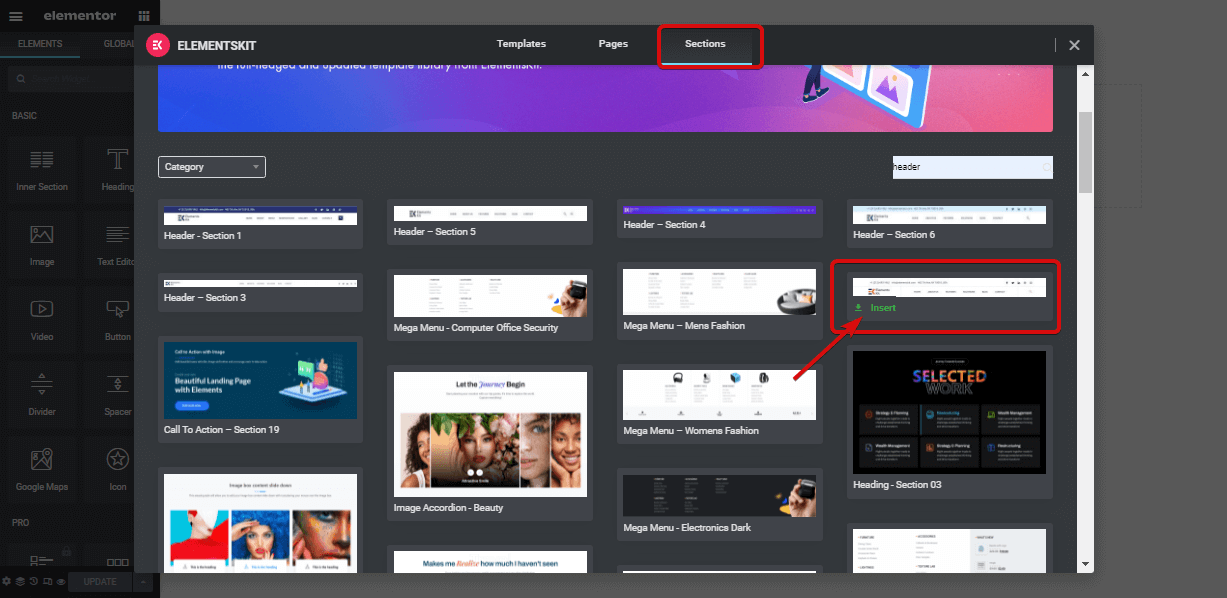Open the History icon
Viewport: 1227px width, 598px height.
pyautogui.click(x=33, y=581)
